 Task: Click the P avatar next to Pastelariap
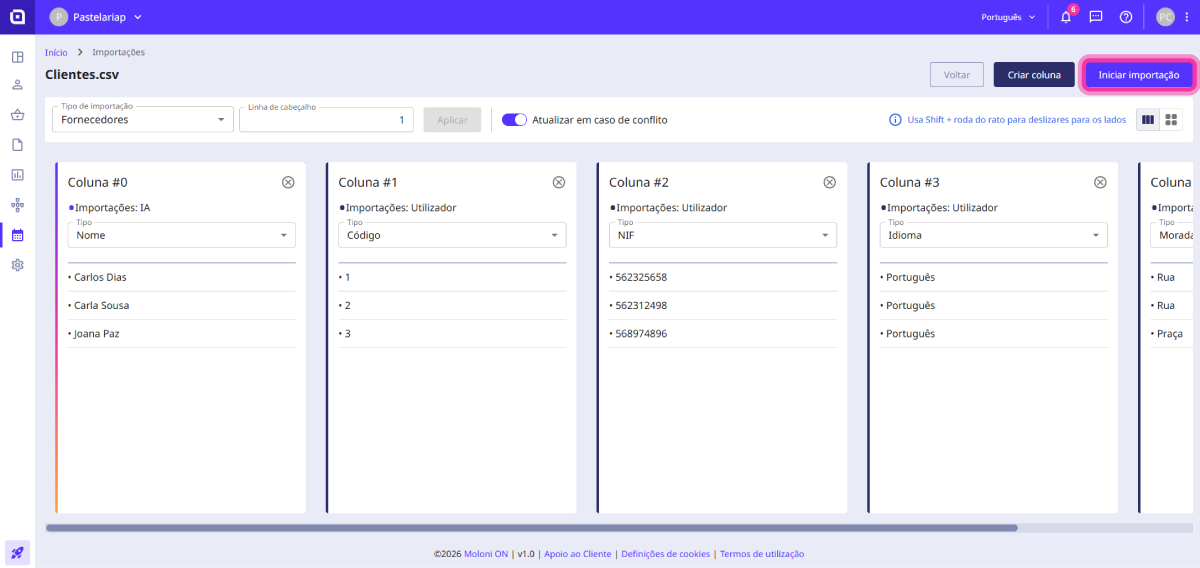tap(59, 17)
